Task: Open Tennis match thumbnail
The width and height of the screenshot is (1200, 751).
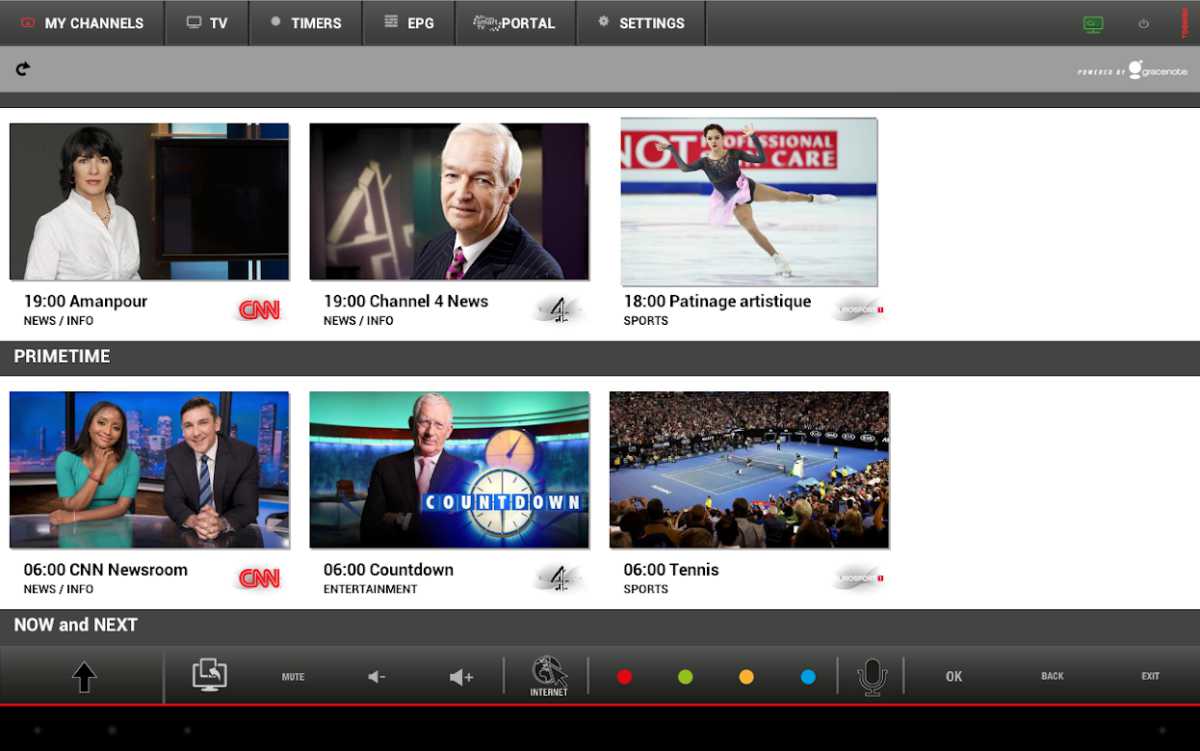Action: (749, 470)
